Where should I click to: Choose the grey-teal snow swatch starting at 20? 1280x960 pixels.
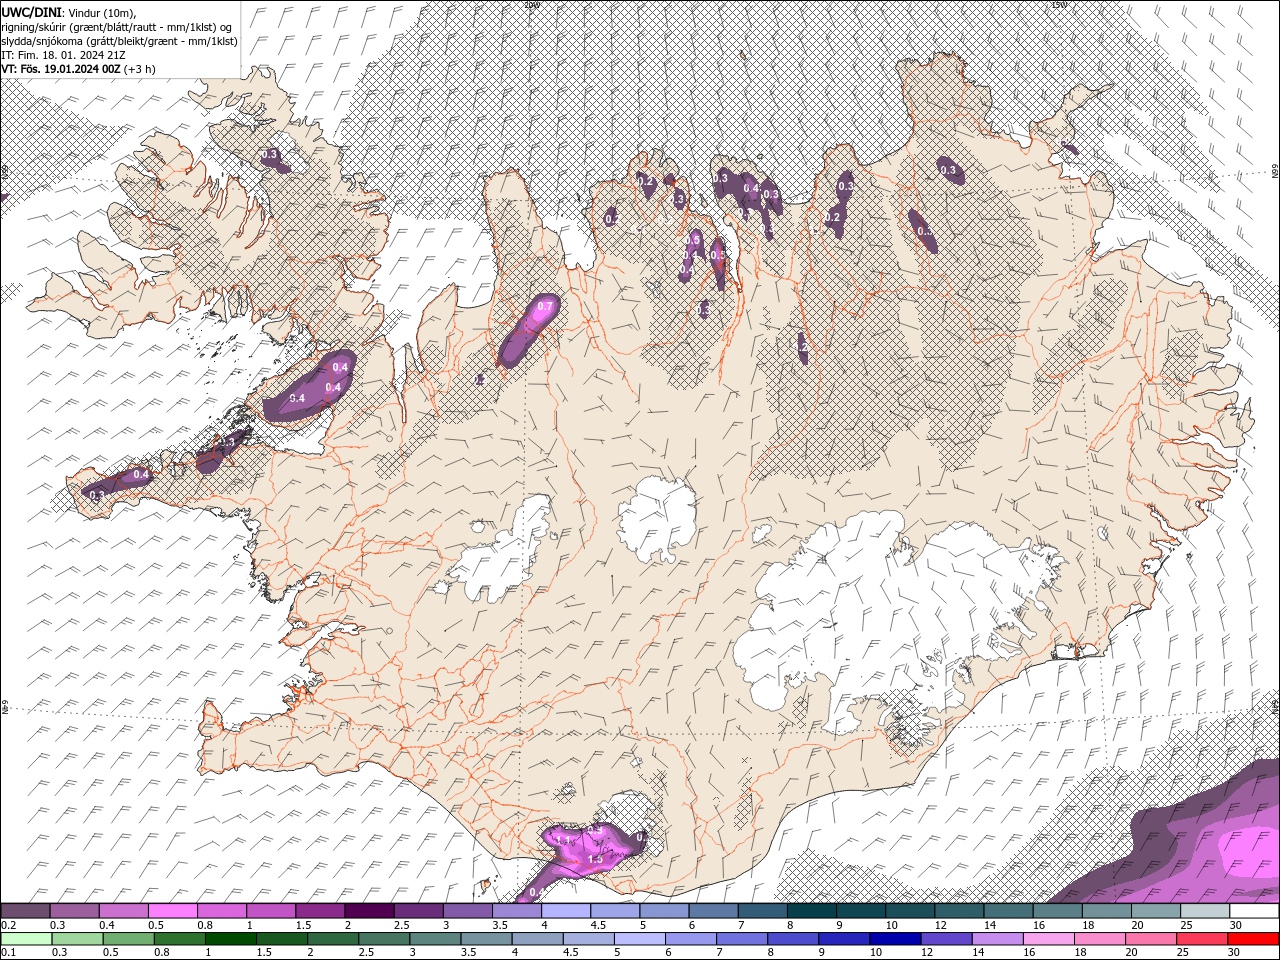tap(1156, 911)
